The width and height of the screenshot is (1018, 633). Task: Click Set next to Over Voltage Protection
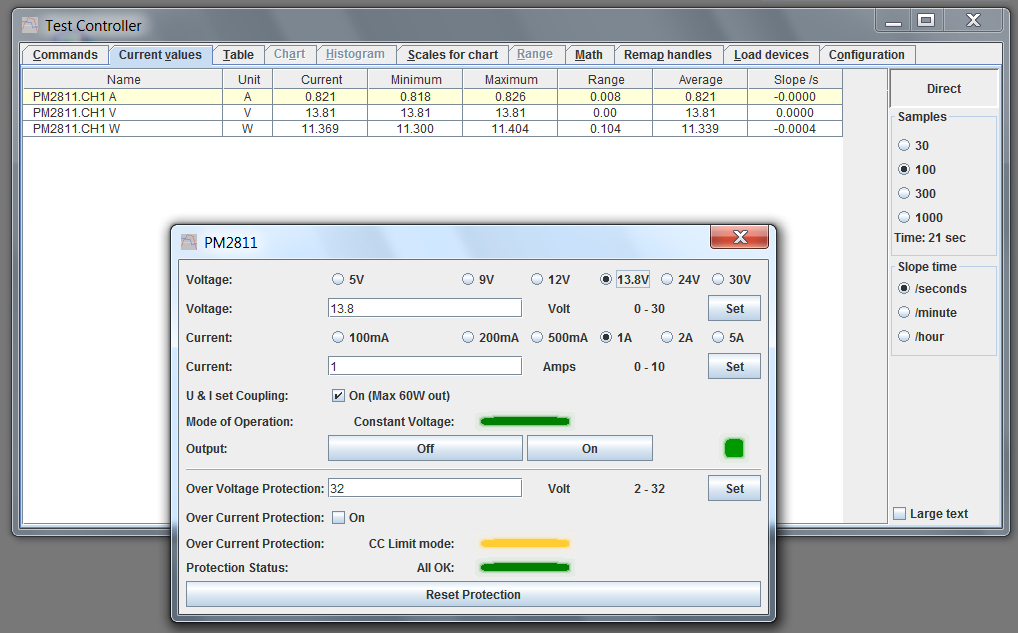(734, 489)
